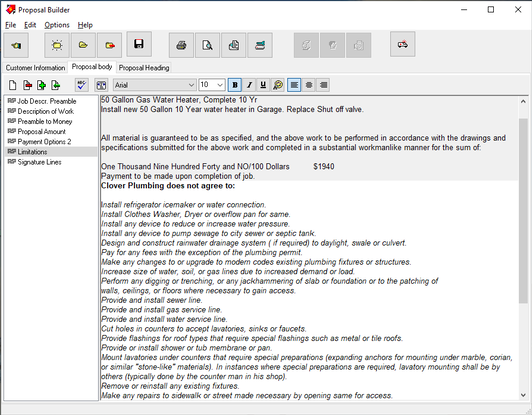This screenshot has height=415, width=532.
Task: Open the Arial font dropdown
Action: tap(191, 85)
